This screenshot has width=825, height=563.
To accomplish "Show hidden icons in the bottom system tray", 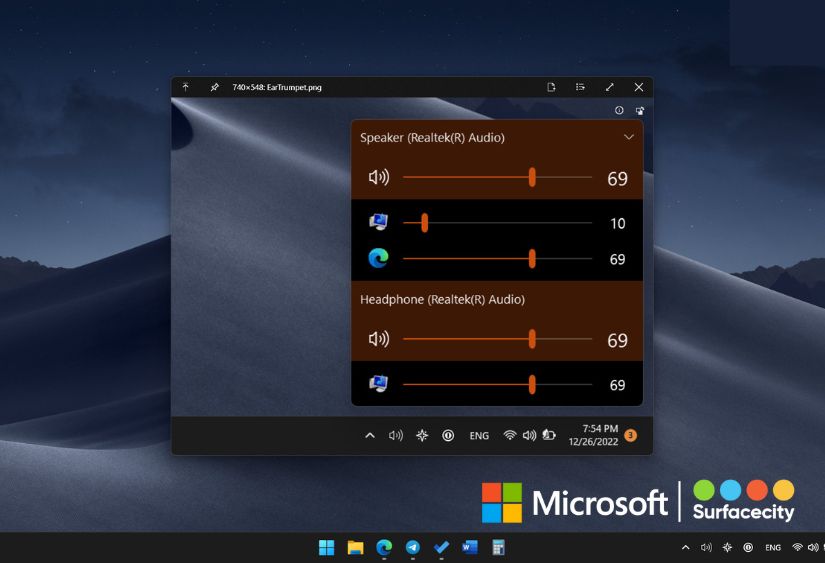I will click(685, 548).
